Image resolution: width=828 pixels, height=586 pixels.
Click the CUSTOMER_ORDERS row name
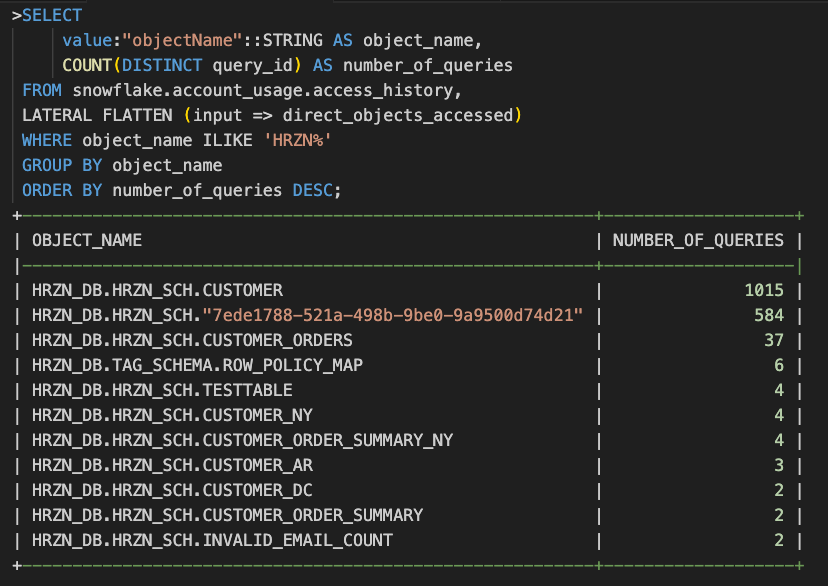click(192, 340)
